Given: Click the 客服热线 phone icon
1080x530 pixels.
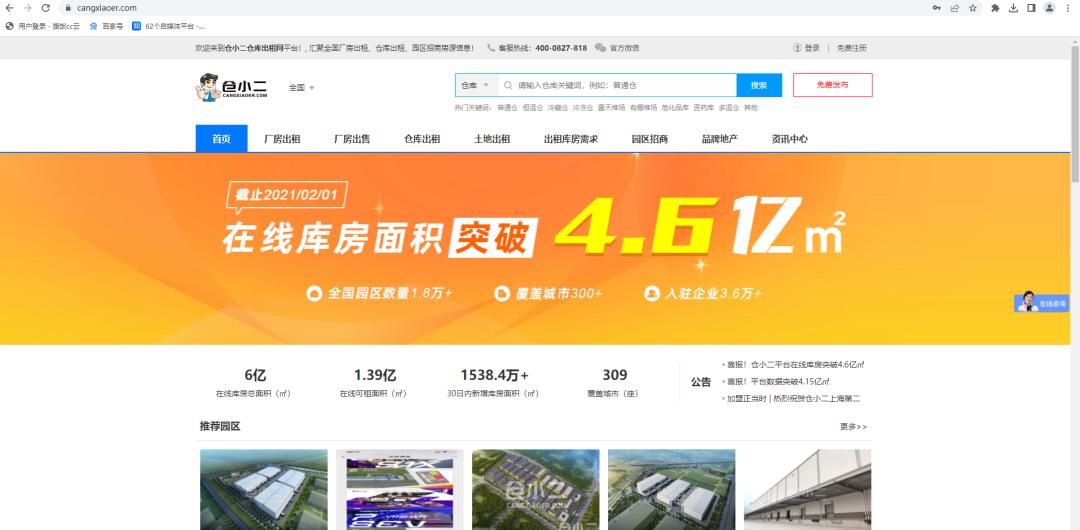Looking at the screenshot, I should pos(490,48).
